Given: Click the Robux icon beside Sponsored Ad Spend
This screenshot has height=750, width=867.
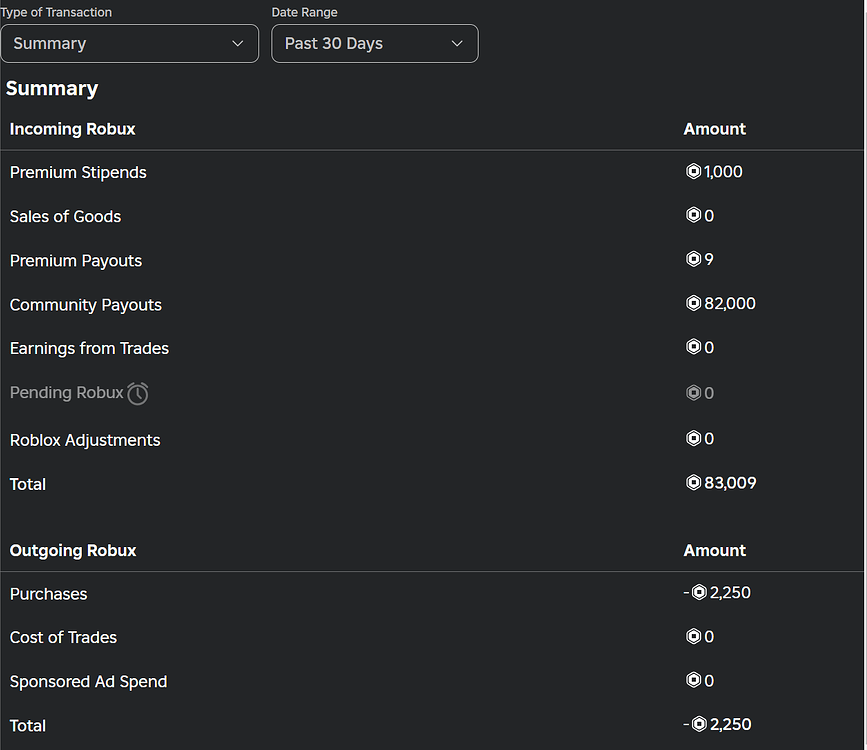Looking at the screenshot, I should pyautogui.click(x=693, y=680).
